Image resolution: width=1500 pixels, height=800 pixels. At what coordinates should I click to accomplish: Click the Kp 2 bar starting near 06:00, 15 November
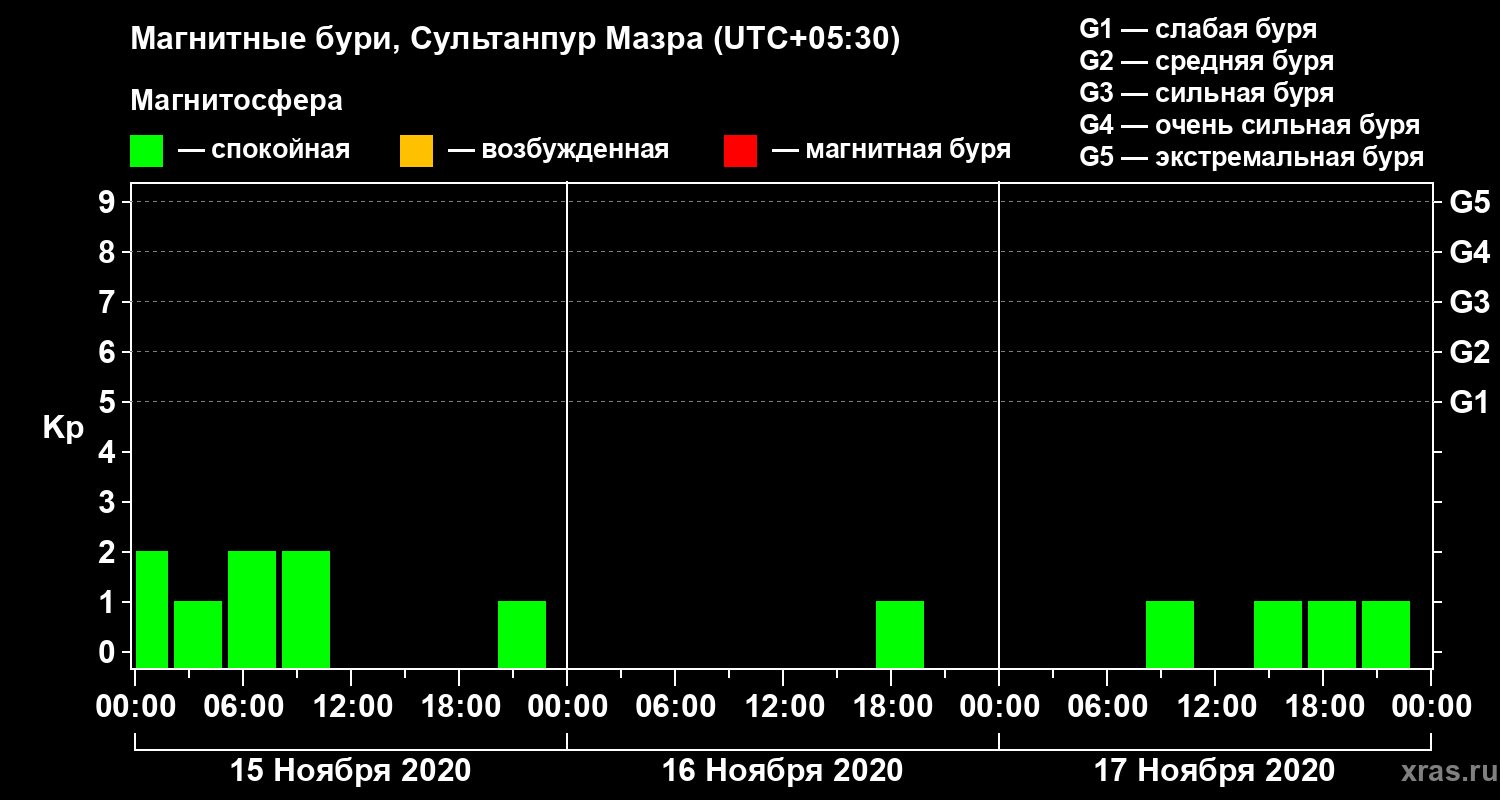coord(252,609)
